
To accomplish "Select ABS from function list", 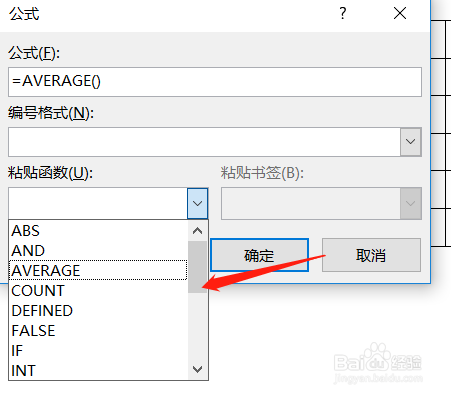I will point(98,231).
